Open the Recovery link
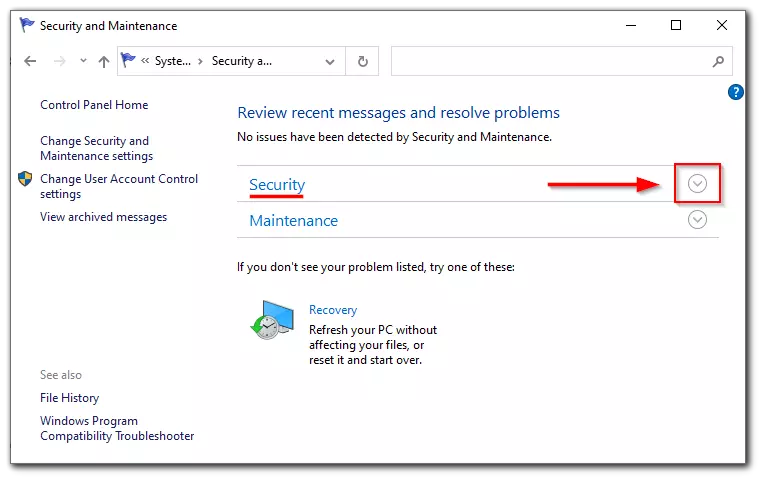This screenshot has height=482, width=764. coord(333,310)
